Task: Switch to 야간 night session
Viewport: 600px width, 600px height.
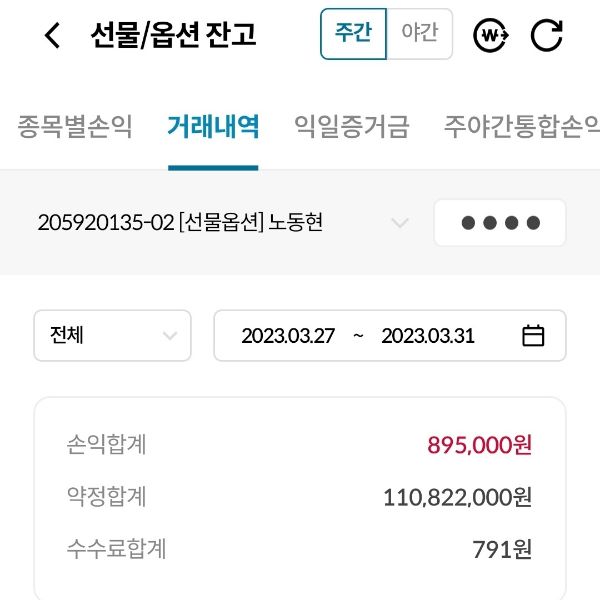Action: tap(419, 34)
